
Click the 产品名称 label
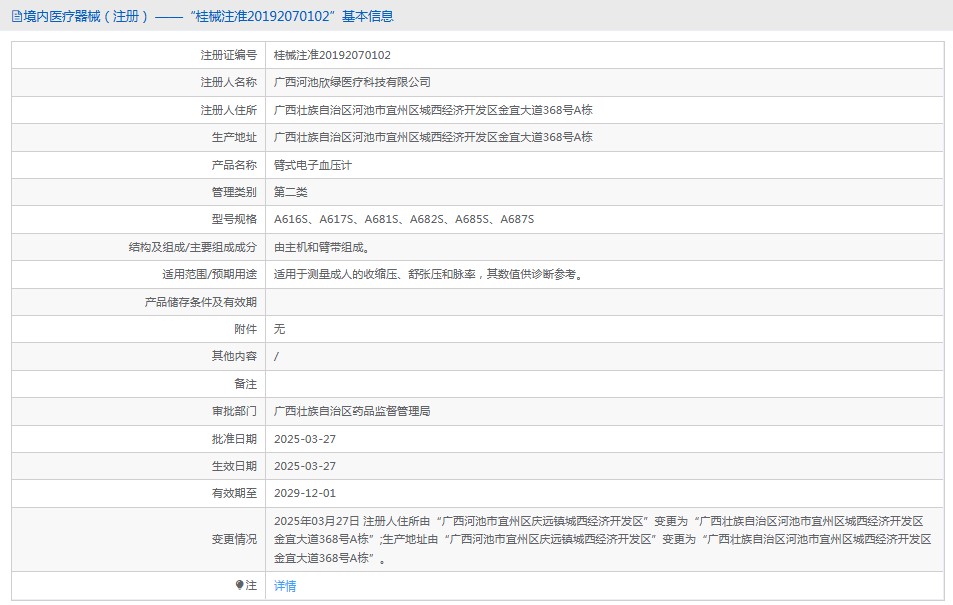point(234,165)
